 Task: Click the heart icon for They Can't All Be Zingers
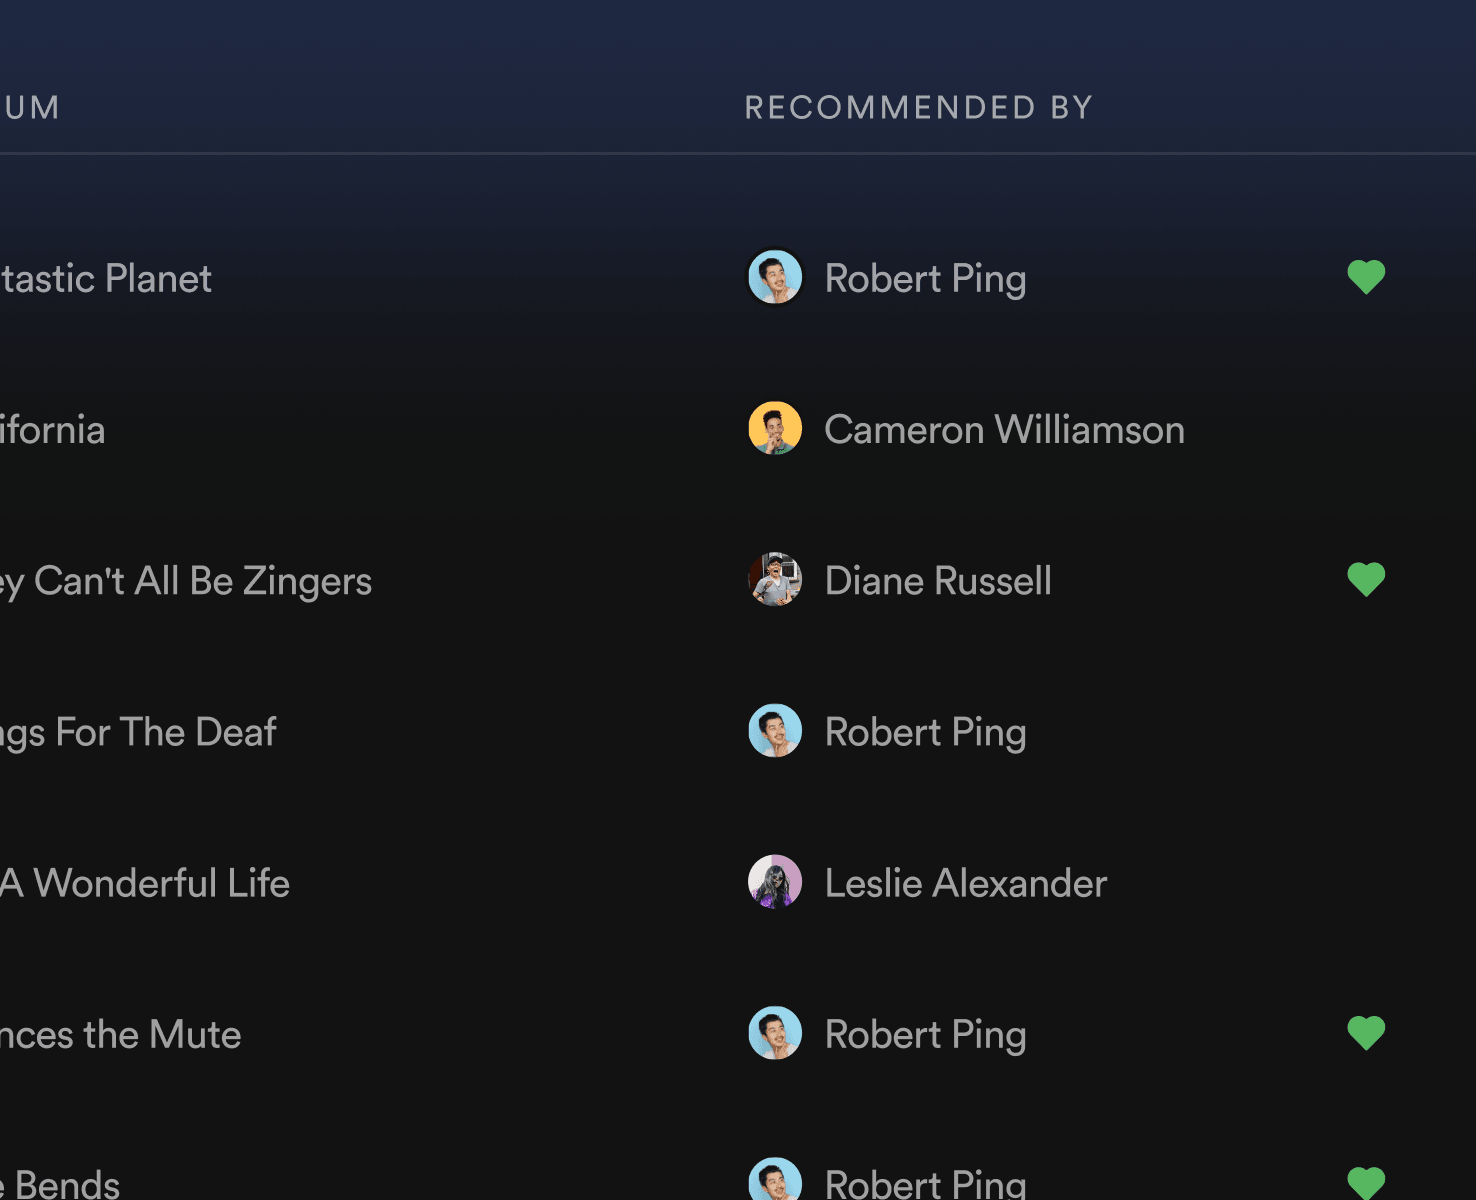(1367, 579)
